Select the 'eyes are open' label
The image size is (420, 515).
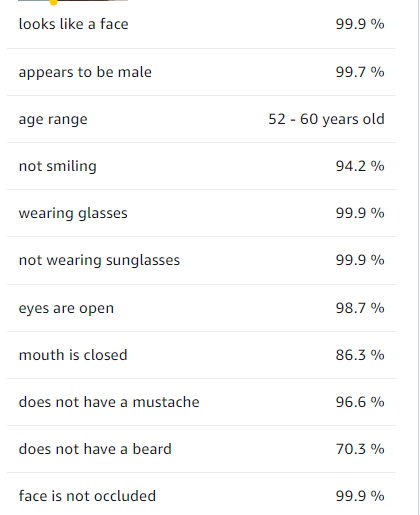[x=66, y=308]
